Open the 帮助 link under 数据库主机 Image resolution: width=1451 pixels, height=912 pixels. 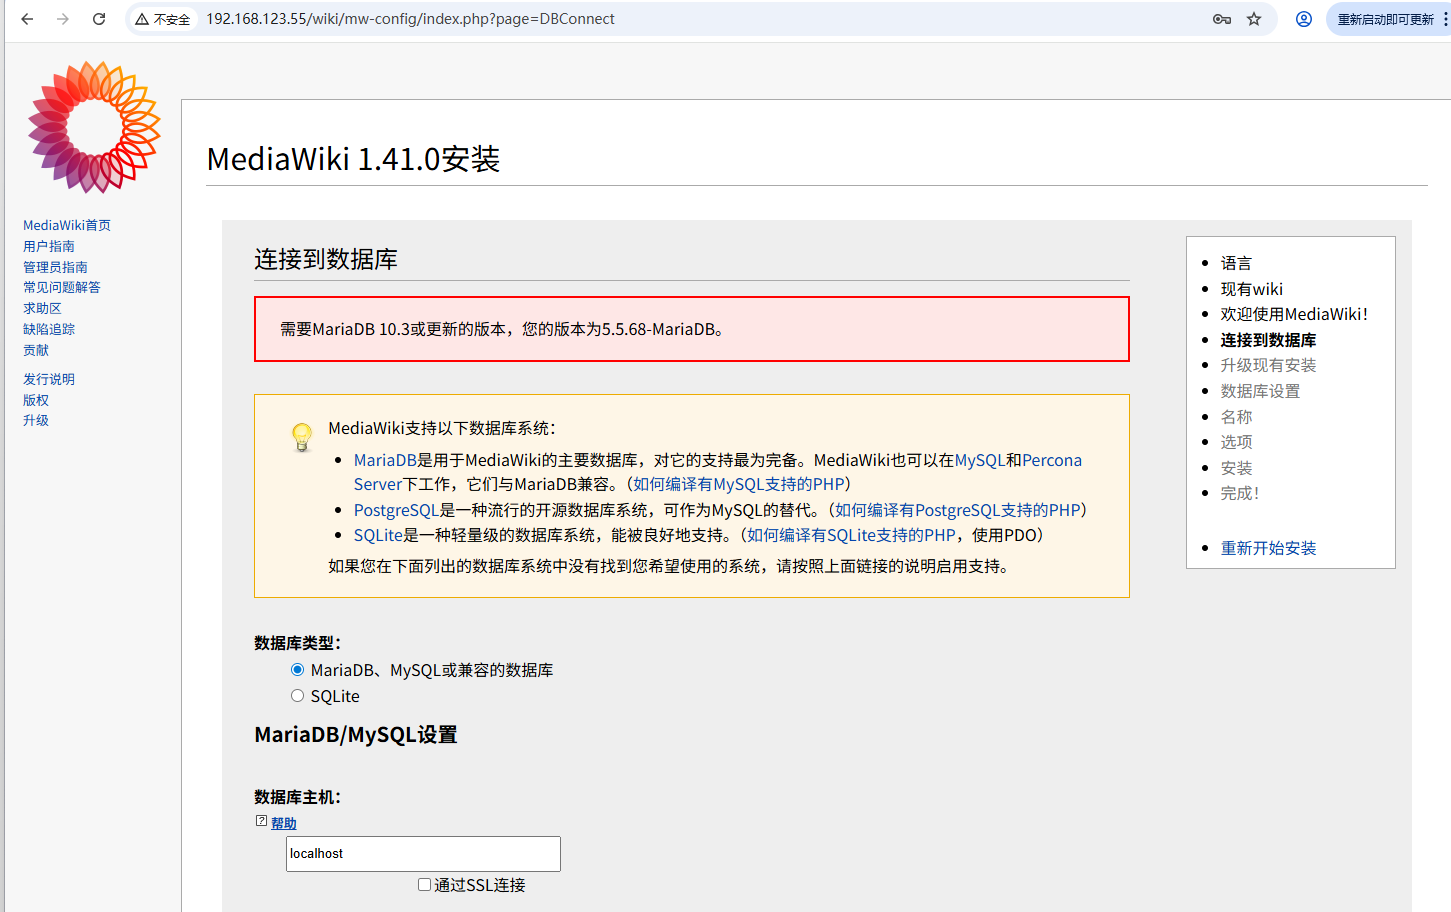[284, 823]
